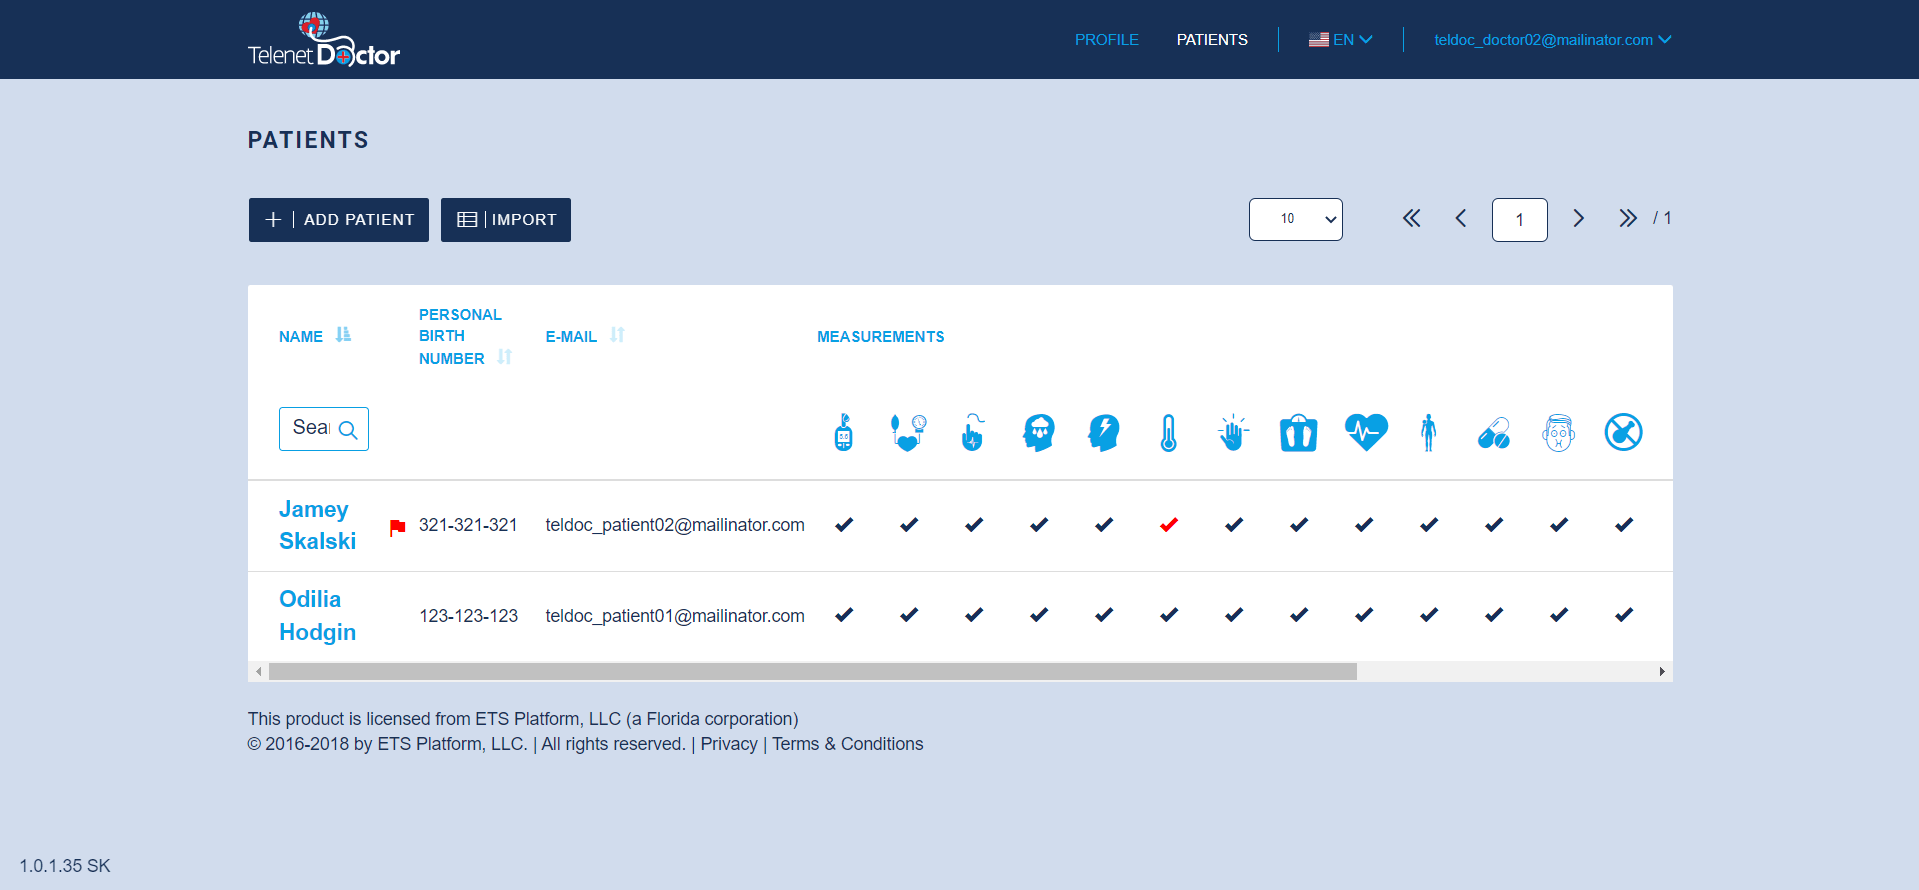Click the head with rain cloud mood icon
1919x890 pixels.
(1039, 432)
